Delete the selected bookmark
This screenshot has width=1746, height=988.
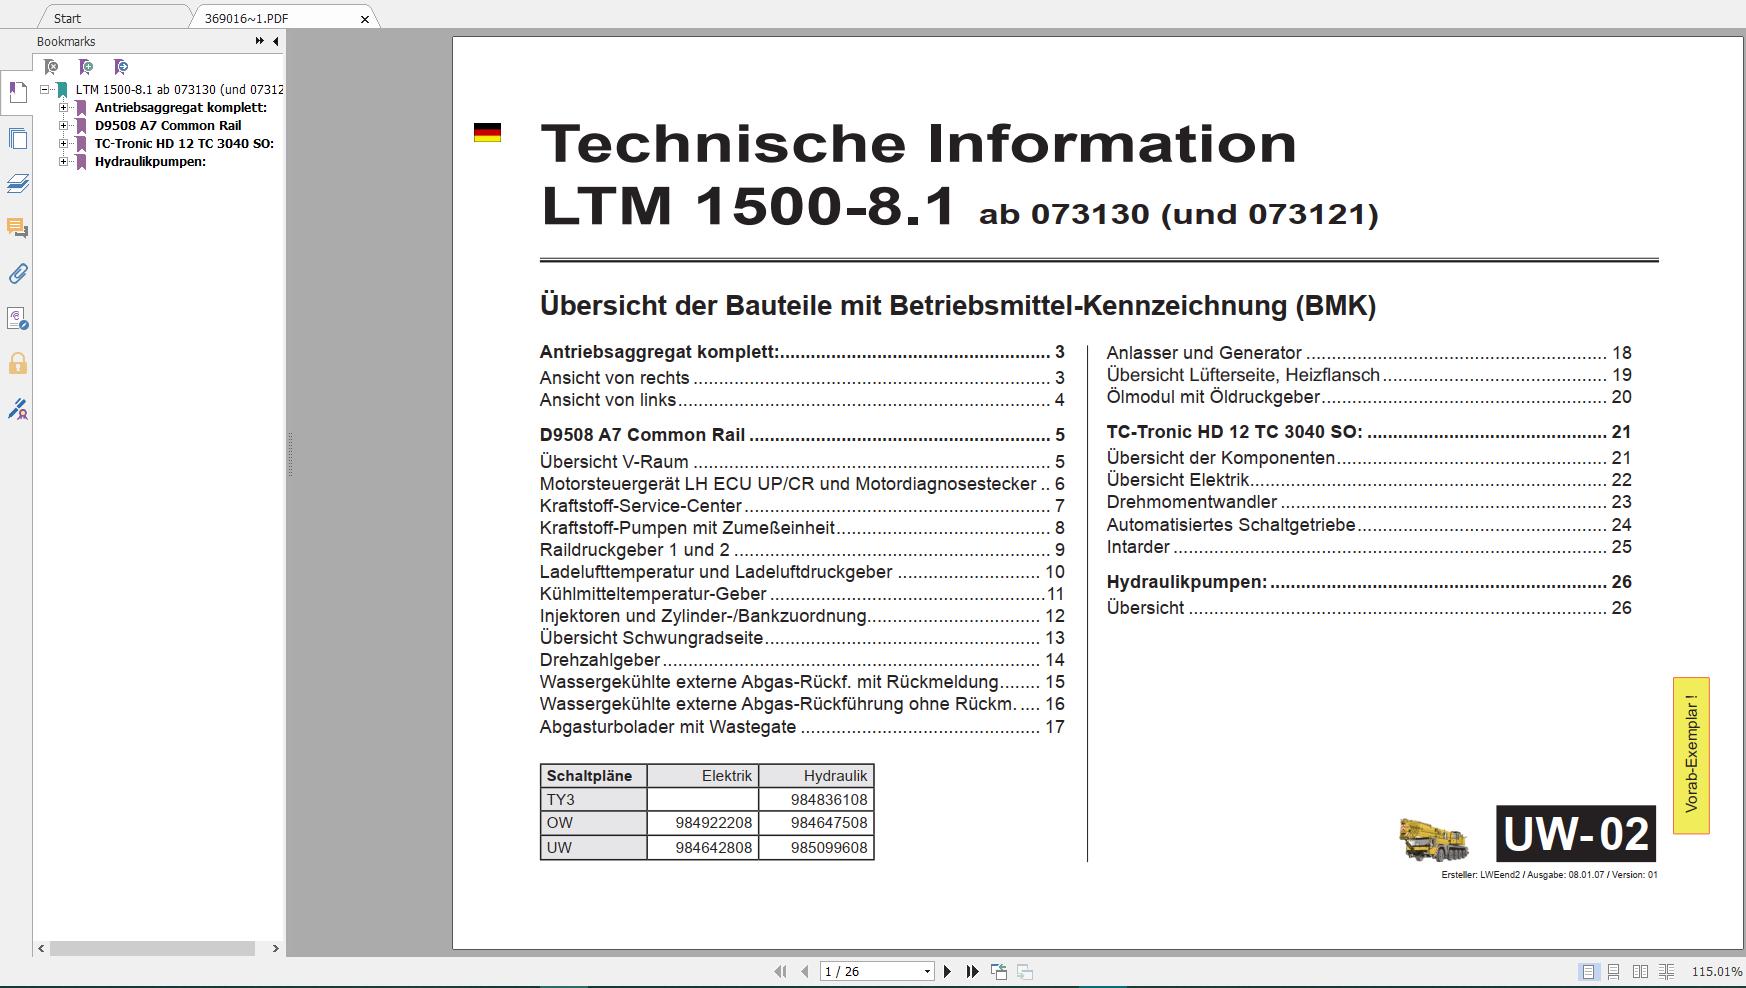coord(50,66)
